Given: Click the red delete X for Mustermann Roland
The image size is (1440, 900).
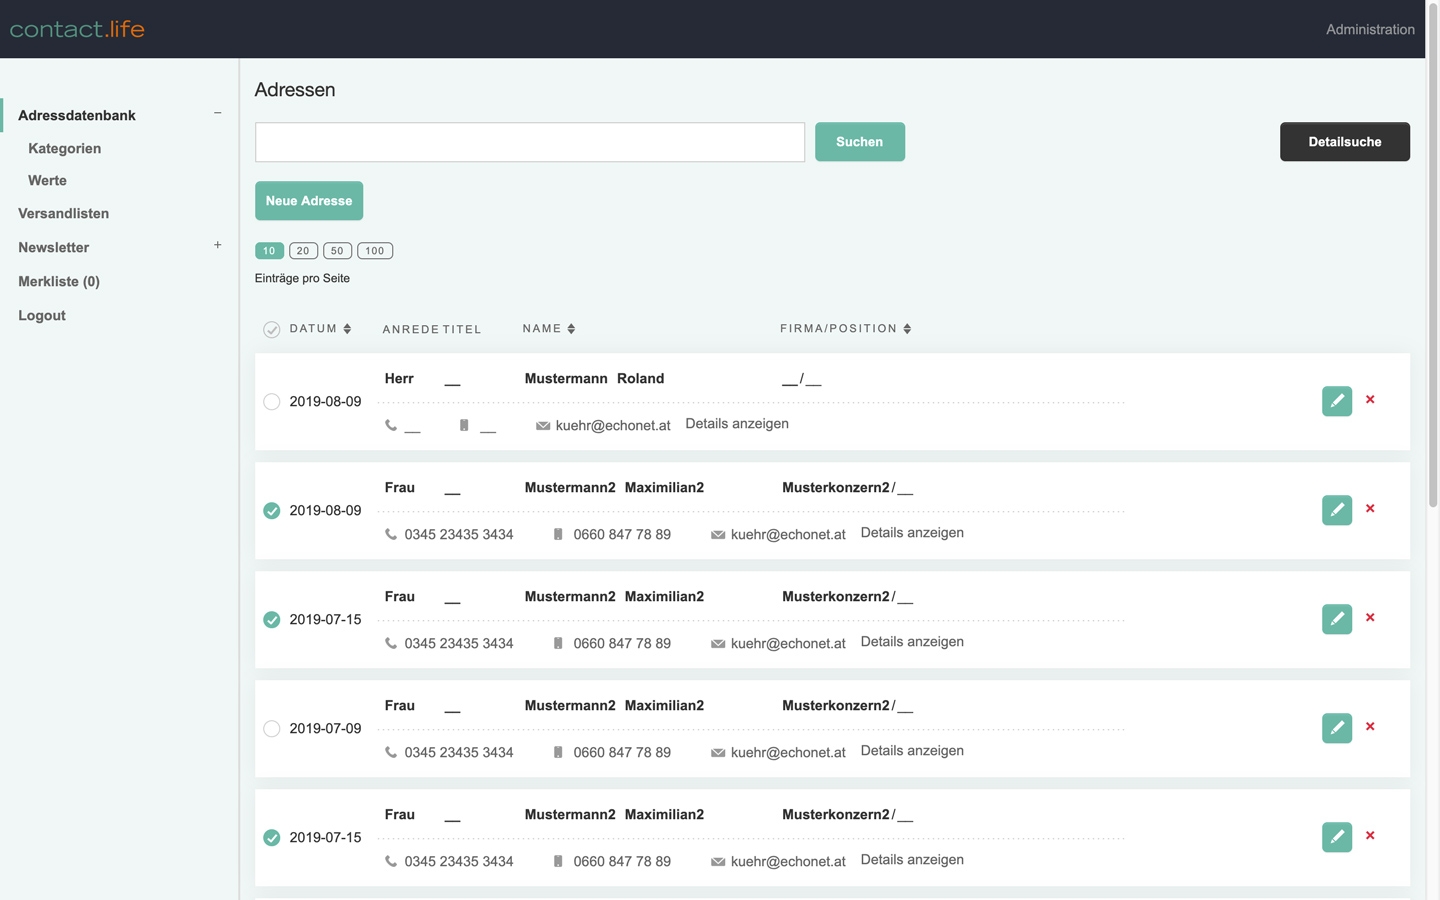Looking at the screenshot, I should point(1370,400).
